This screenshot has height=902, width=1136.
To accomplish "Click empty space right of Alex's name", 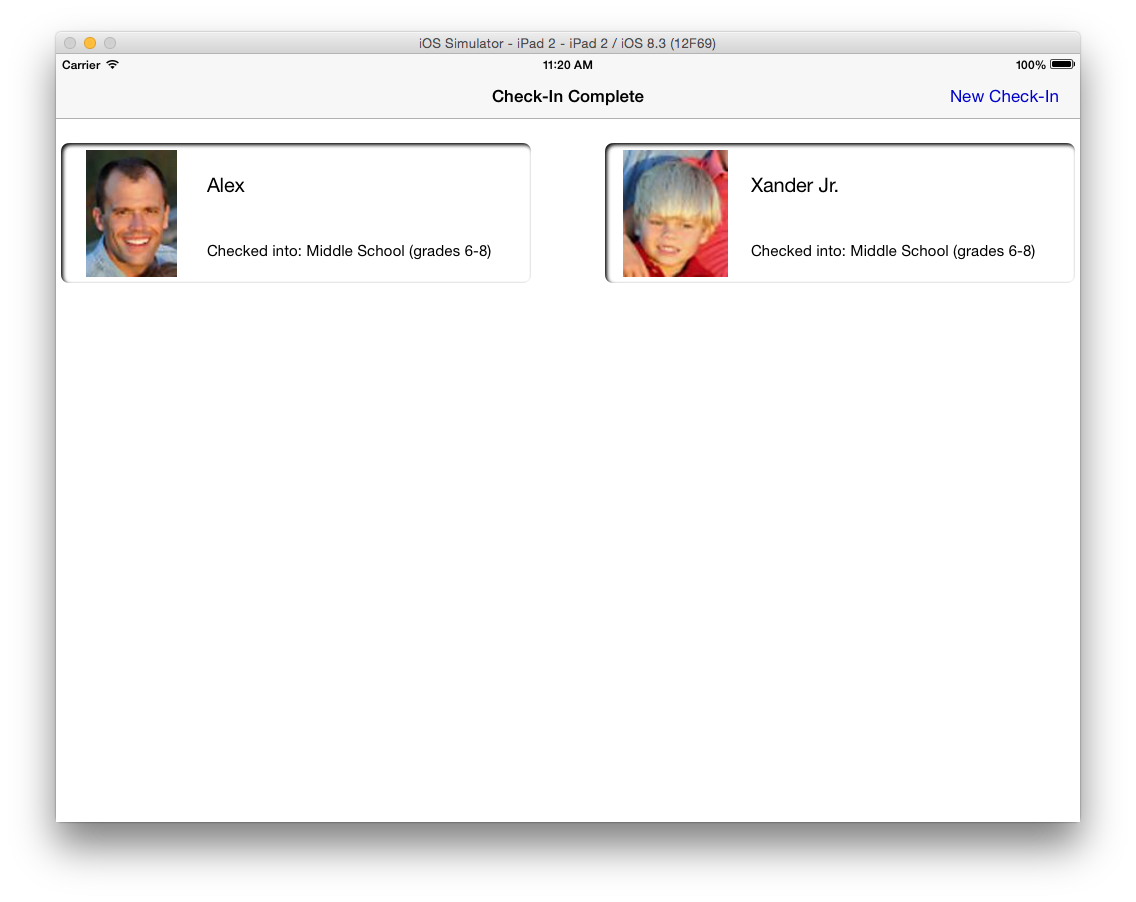I will 400,186.
